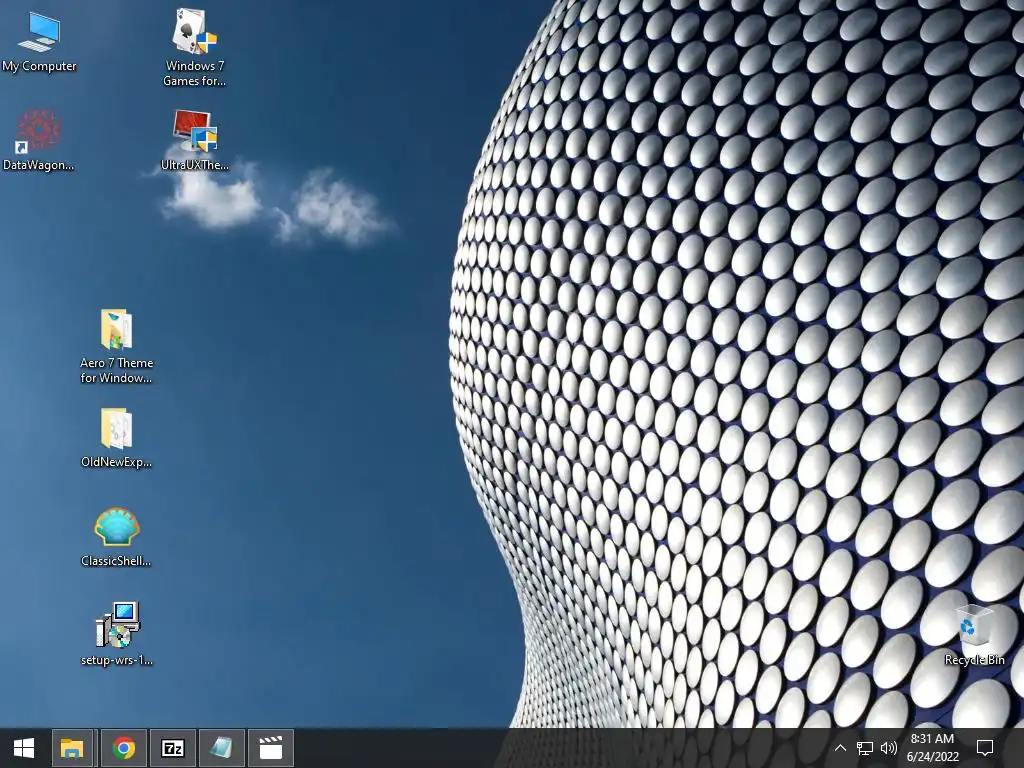
Task: Open File Explorer from the taskbar
Action: click(74, 748)
